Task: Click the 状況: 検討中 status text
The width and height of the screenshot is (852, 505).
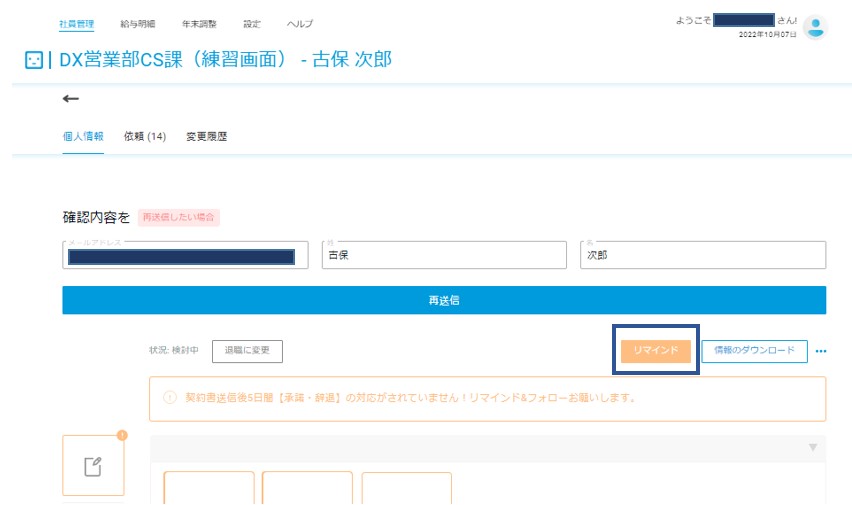Action: 174,351
